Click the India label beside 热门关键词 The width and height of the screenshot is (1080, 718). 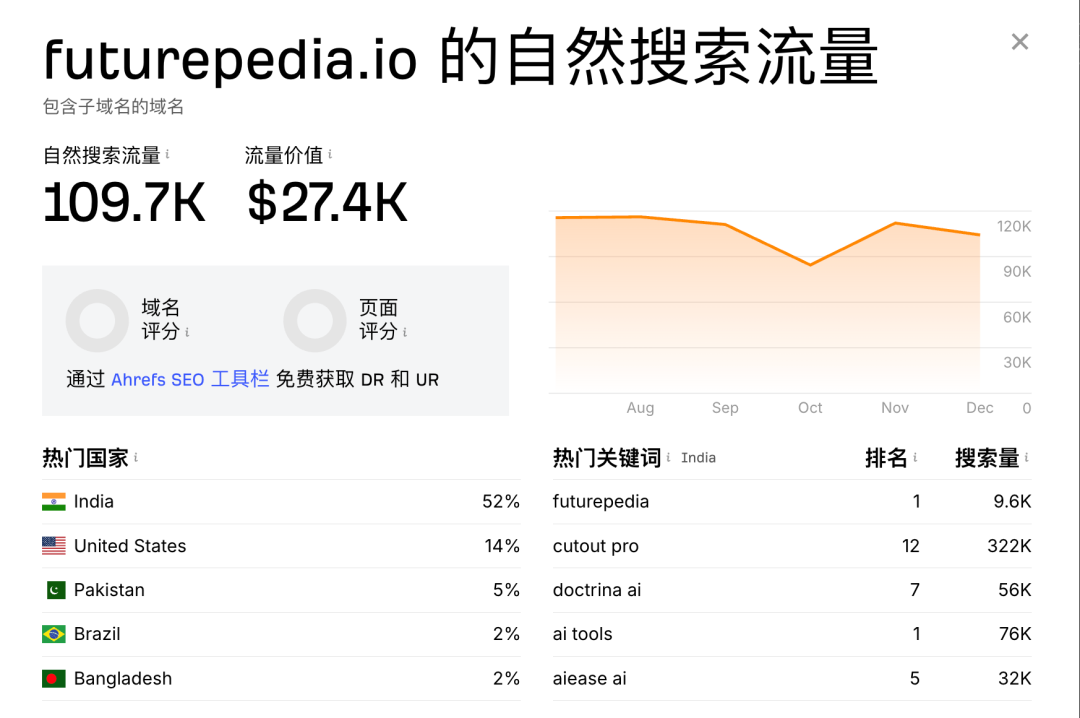(x=698, y=458)
